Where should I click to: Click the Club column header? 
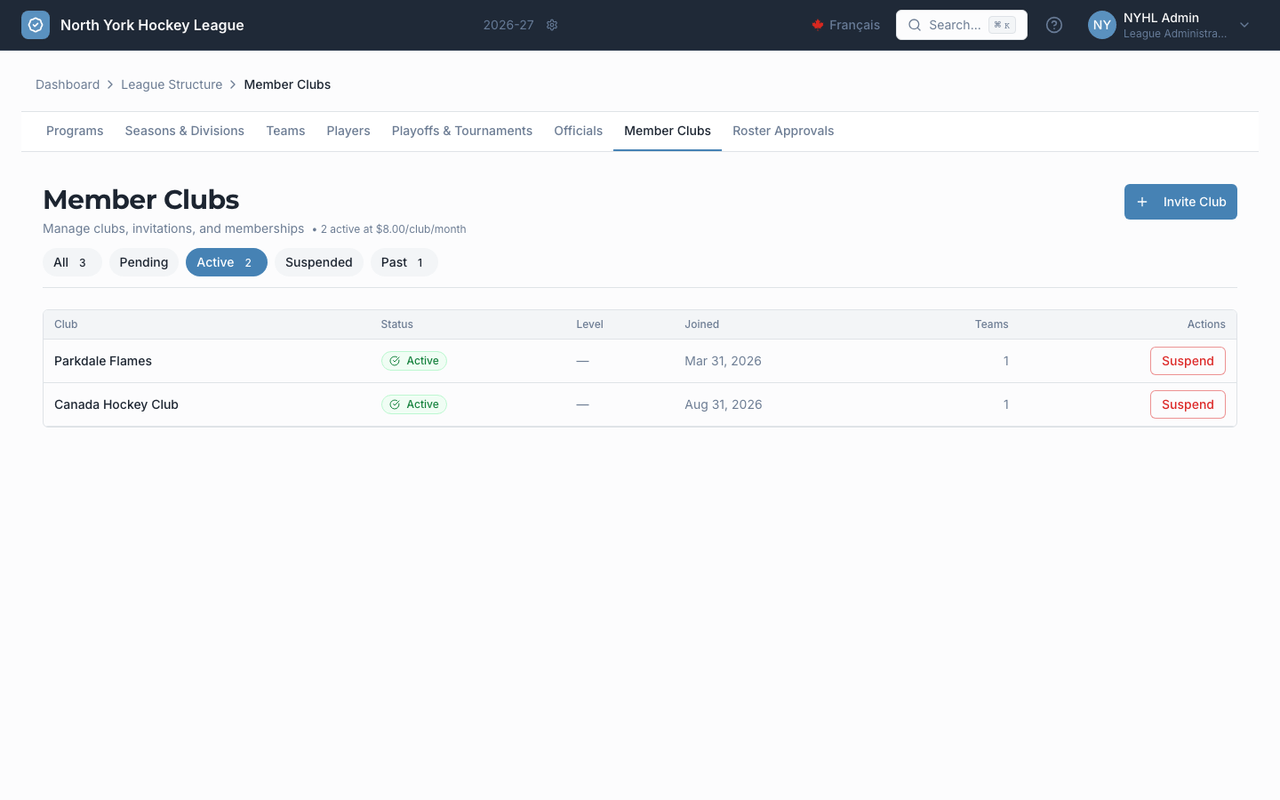pyautogui.click(x=66, y=324)
